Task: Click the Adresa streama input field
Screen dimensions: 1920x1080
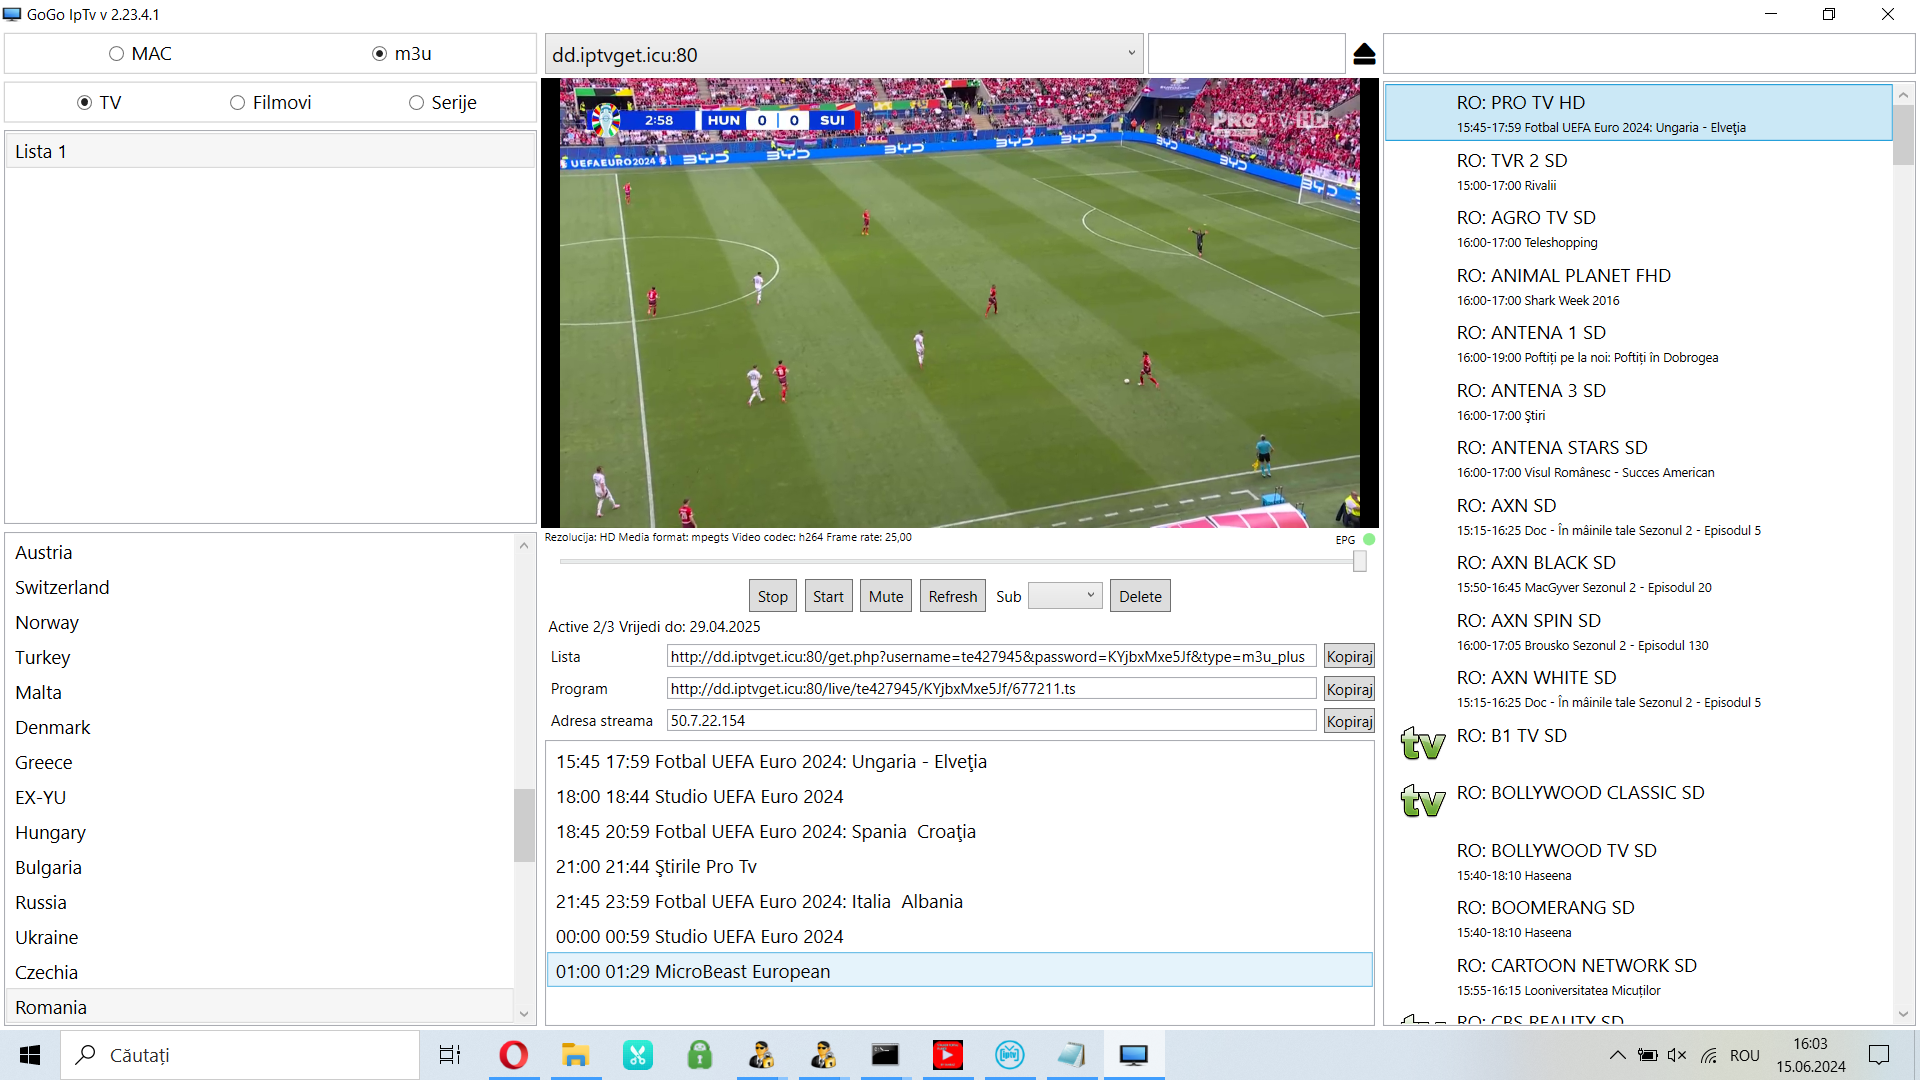Action: 991,720
